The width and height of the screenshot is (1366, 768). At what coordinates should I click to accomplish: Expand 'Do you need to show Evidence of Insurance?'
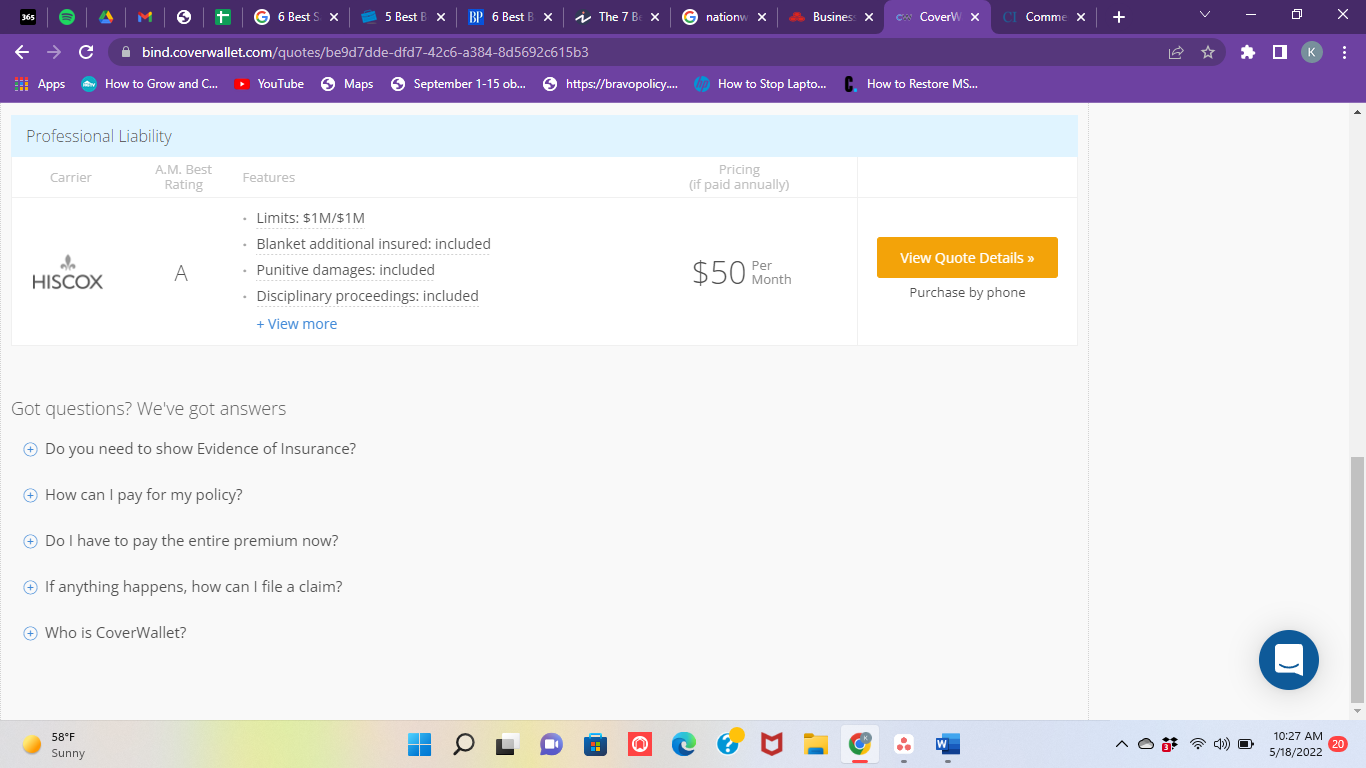(x=189, y=449)
